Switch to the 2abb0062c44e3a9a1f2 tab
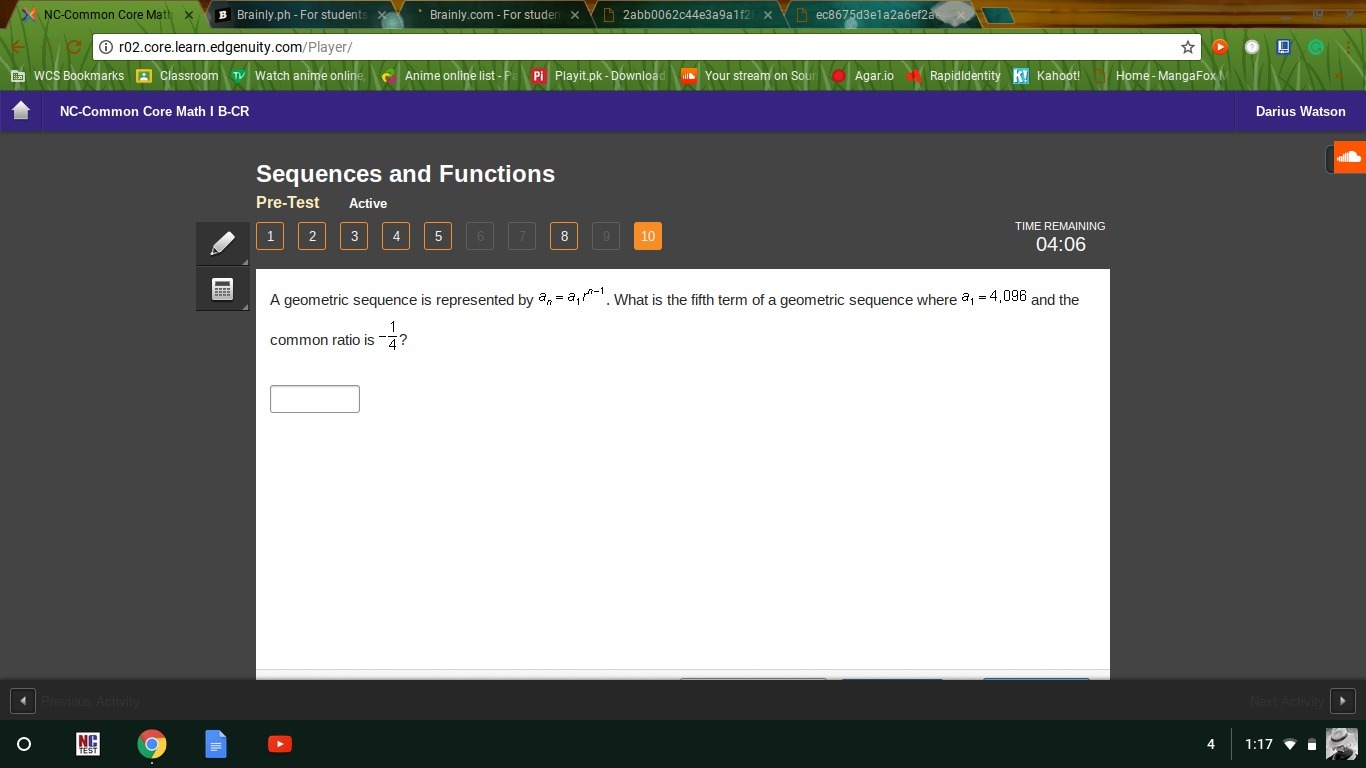This screenshot has width=1366, height=768. point(686,15)
